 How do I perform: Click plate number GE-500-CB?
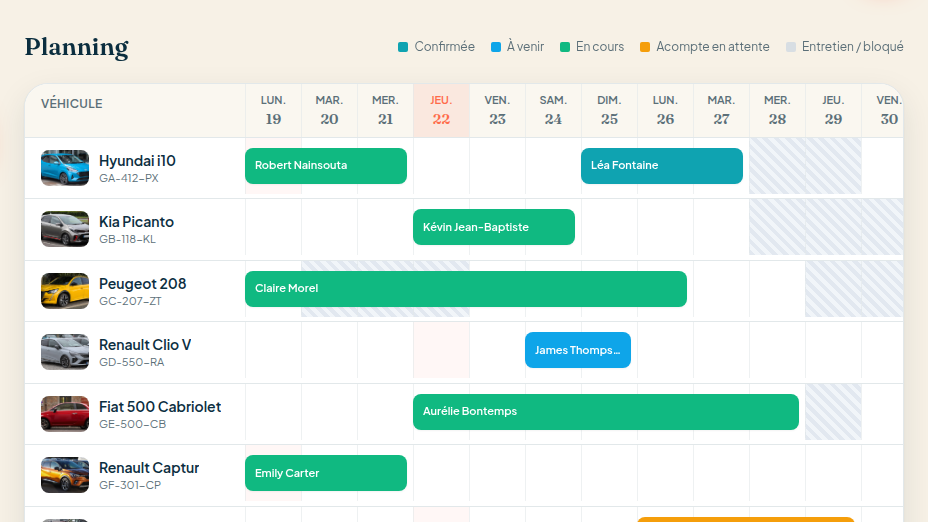[133, 424]
